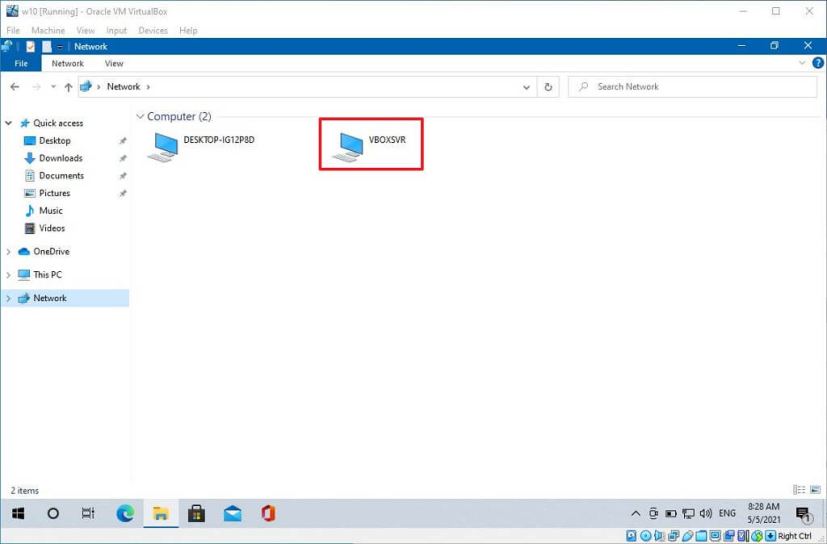The height and width of the screenshot is (544, 827).
Task: Open VirtualBox Help menu
Action: 188,31
